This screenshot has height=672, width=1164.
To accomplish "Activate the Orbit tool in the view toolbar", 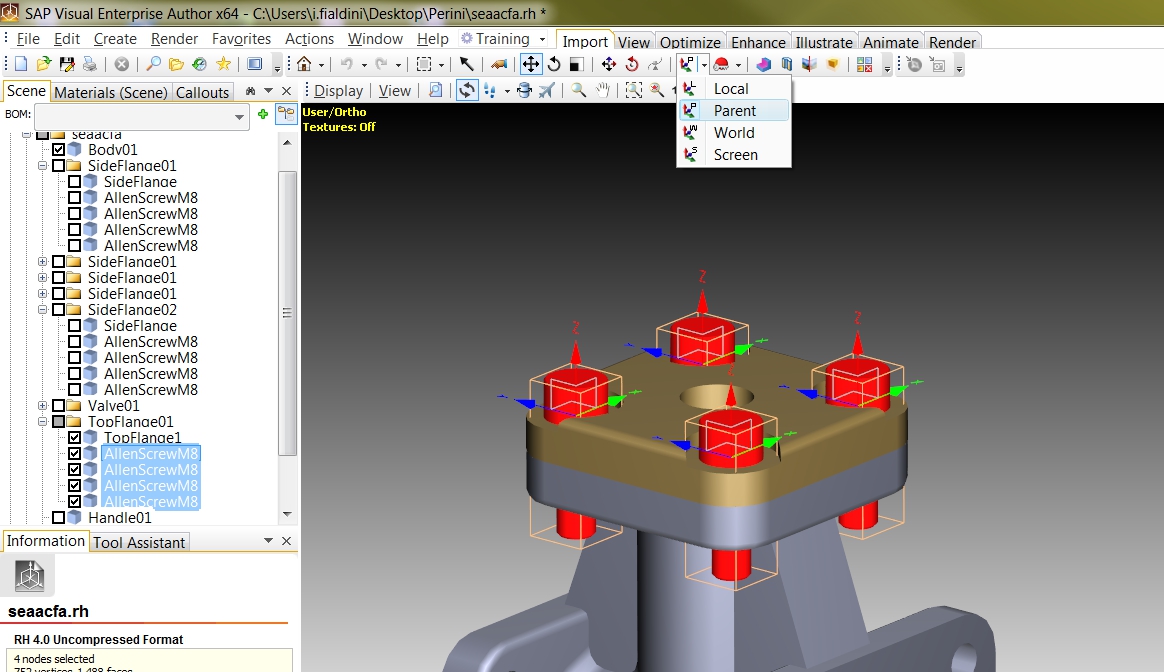I will [x=467, y=91].
